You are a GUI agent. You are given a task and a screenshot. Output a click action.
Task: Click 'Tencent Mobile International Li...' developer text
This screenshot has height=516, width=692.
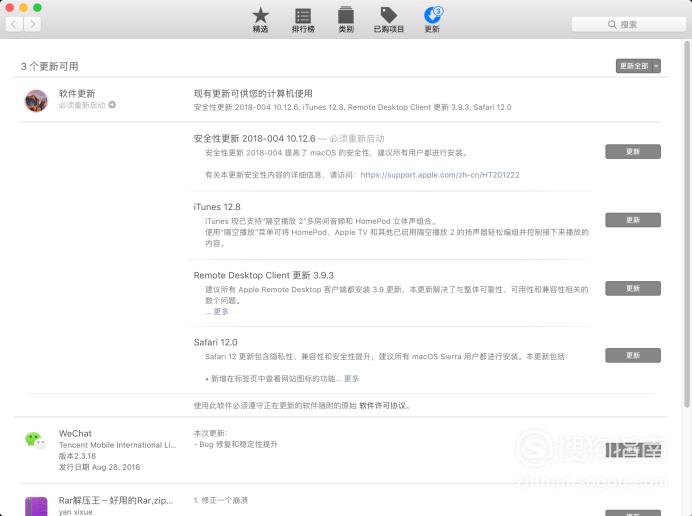click(x=117, y=445)
